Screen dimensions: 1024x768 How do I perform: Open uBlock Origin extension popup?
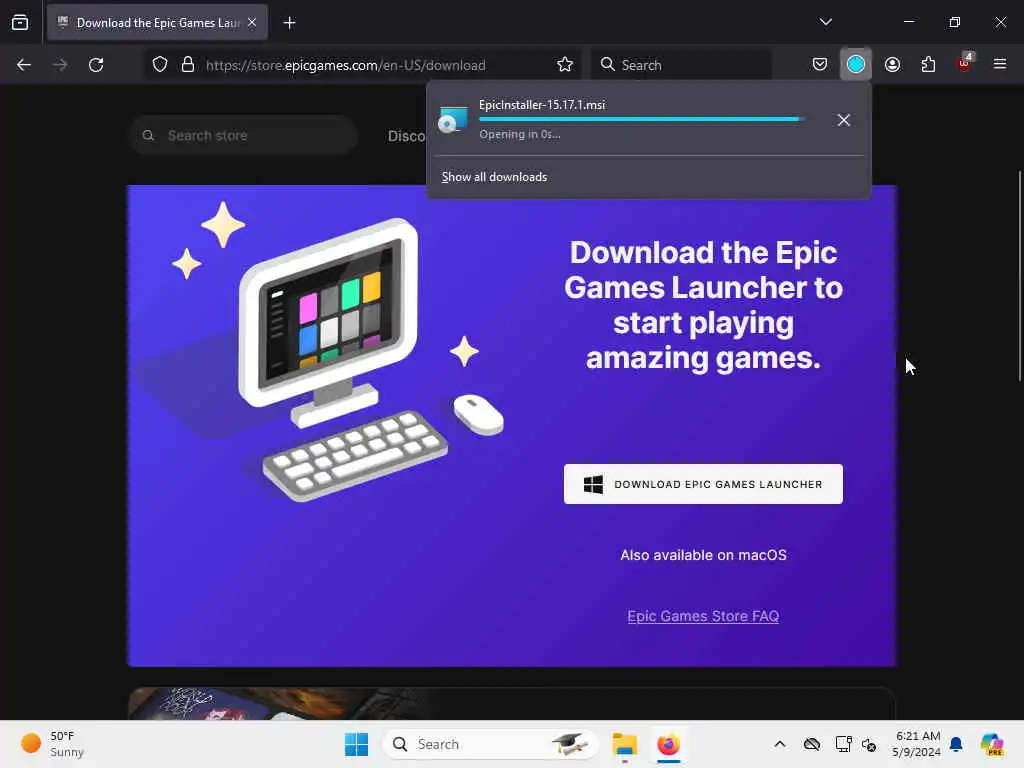click(x=965, y=63)
